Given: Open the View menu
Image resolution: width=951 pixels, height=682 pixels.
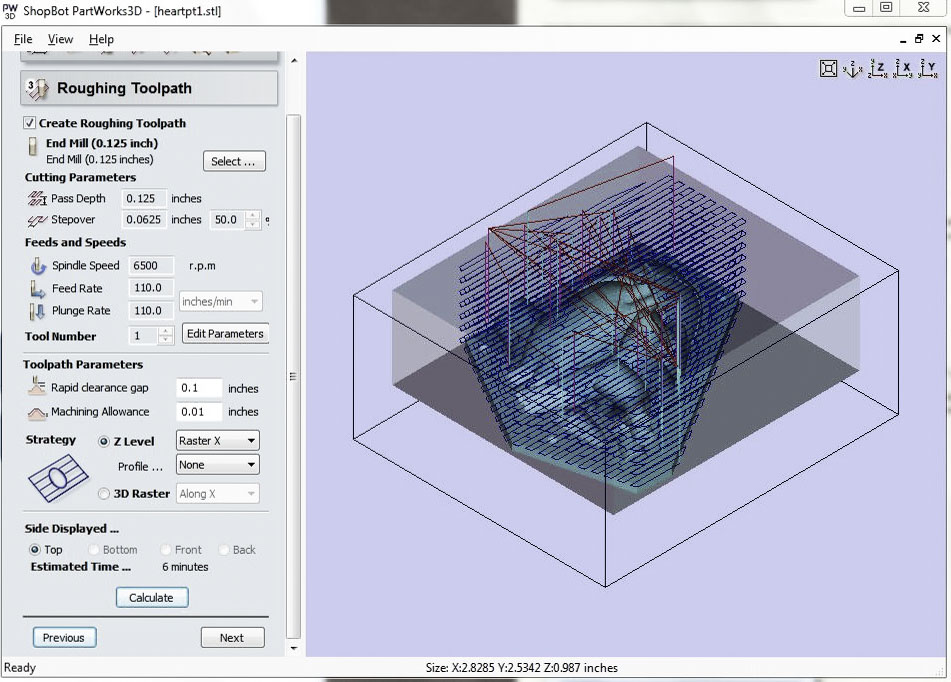Looking at the screenshot, I should tap(61, 39).
